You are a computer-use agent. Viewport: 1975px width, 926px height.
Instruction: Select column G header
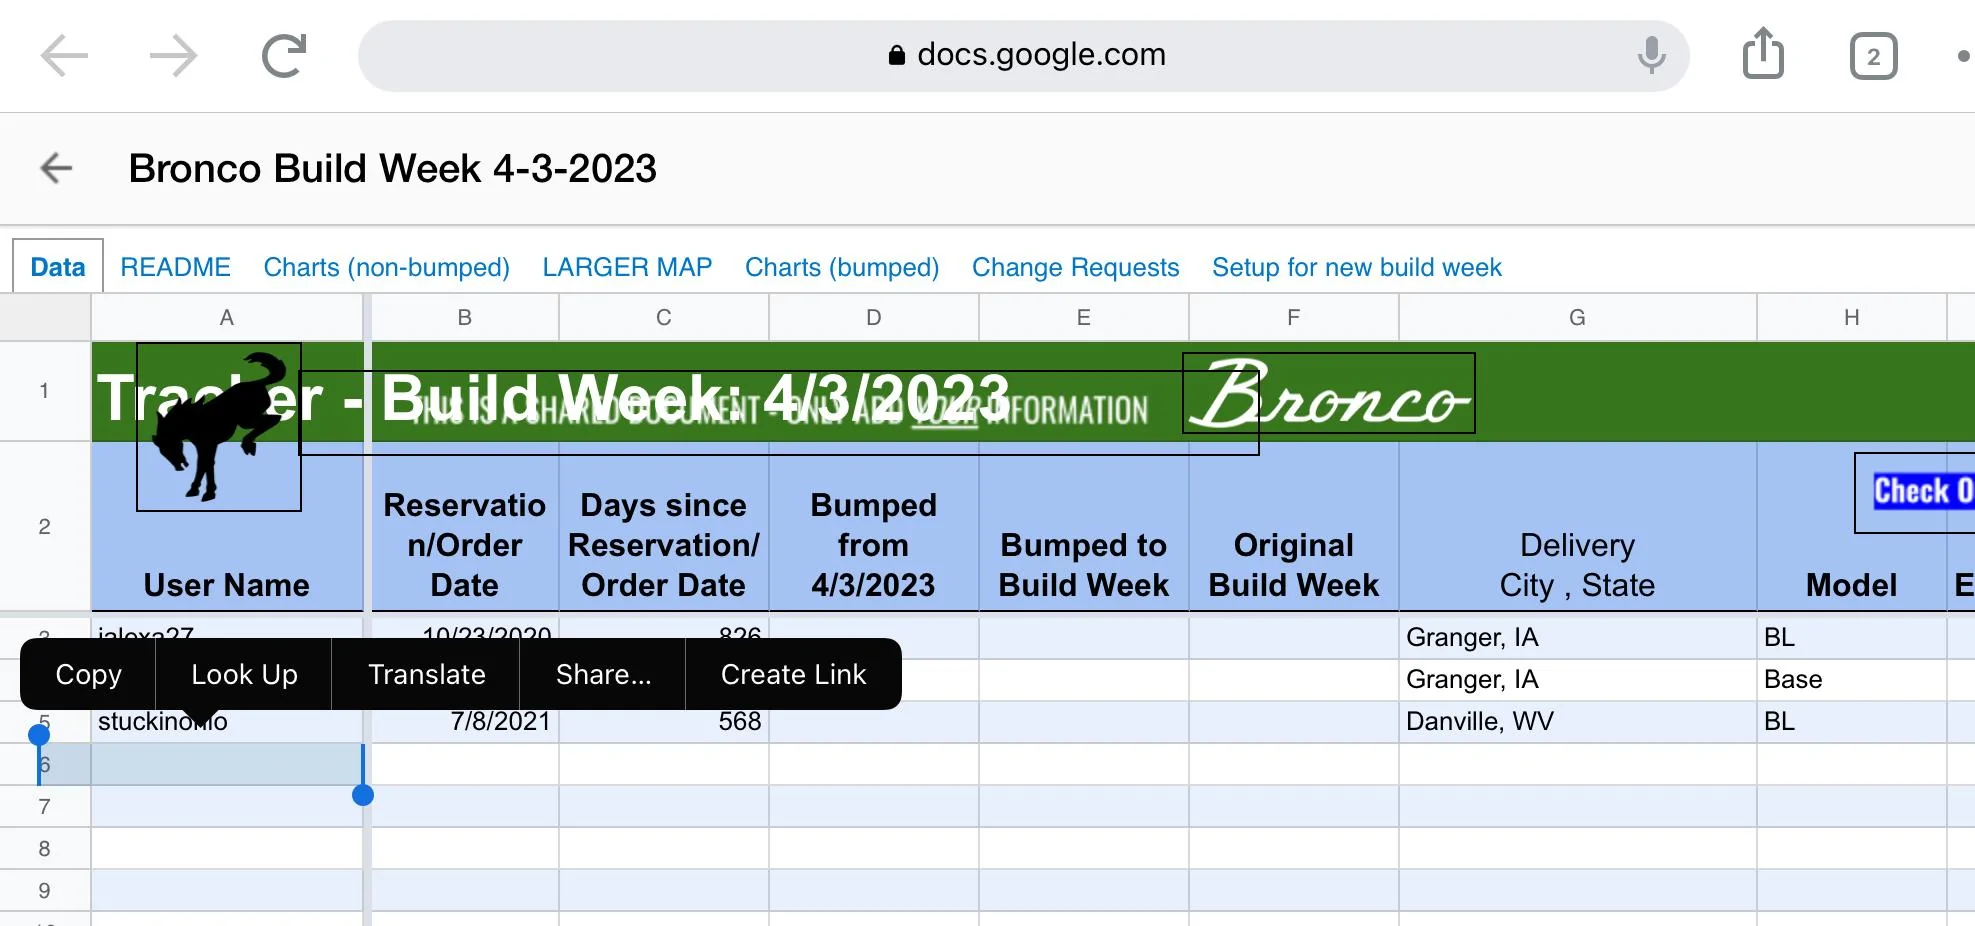(1578, 318)
